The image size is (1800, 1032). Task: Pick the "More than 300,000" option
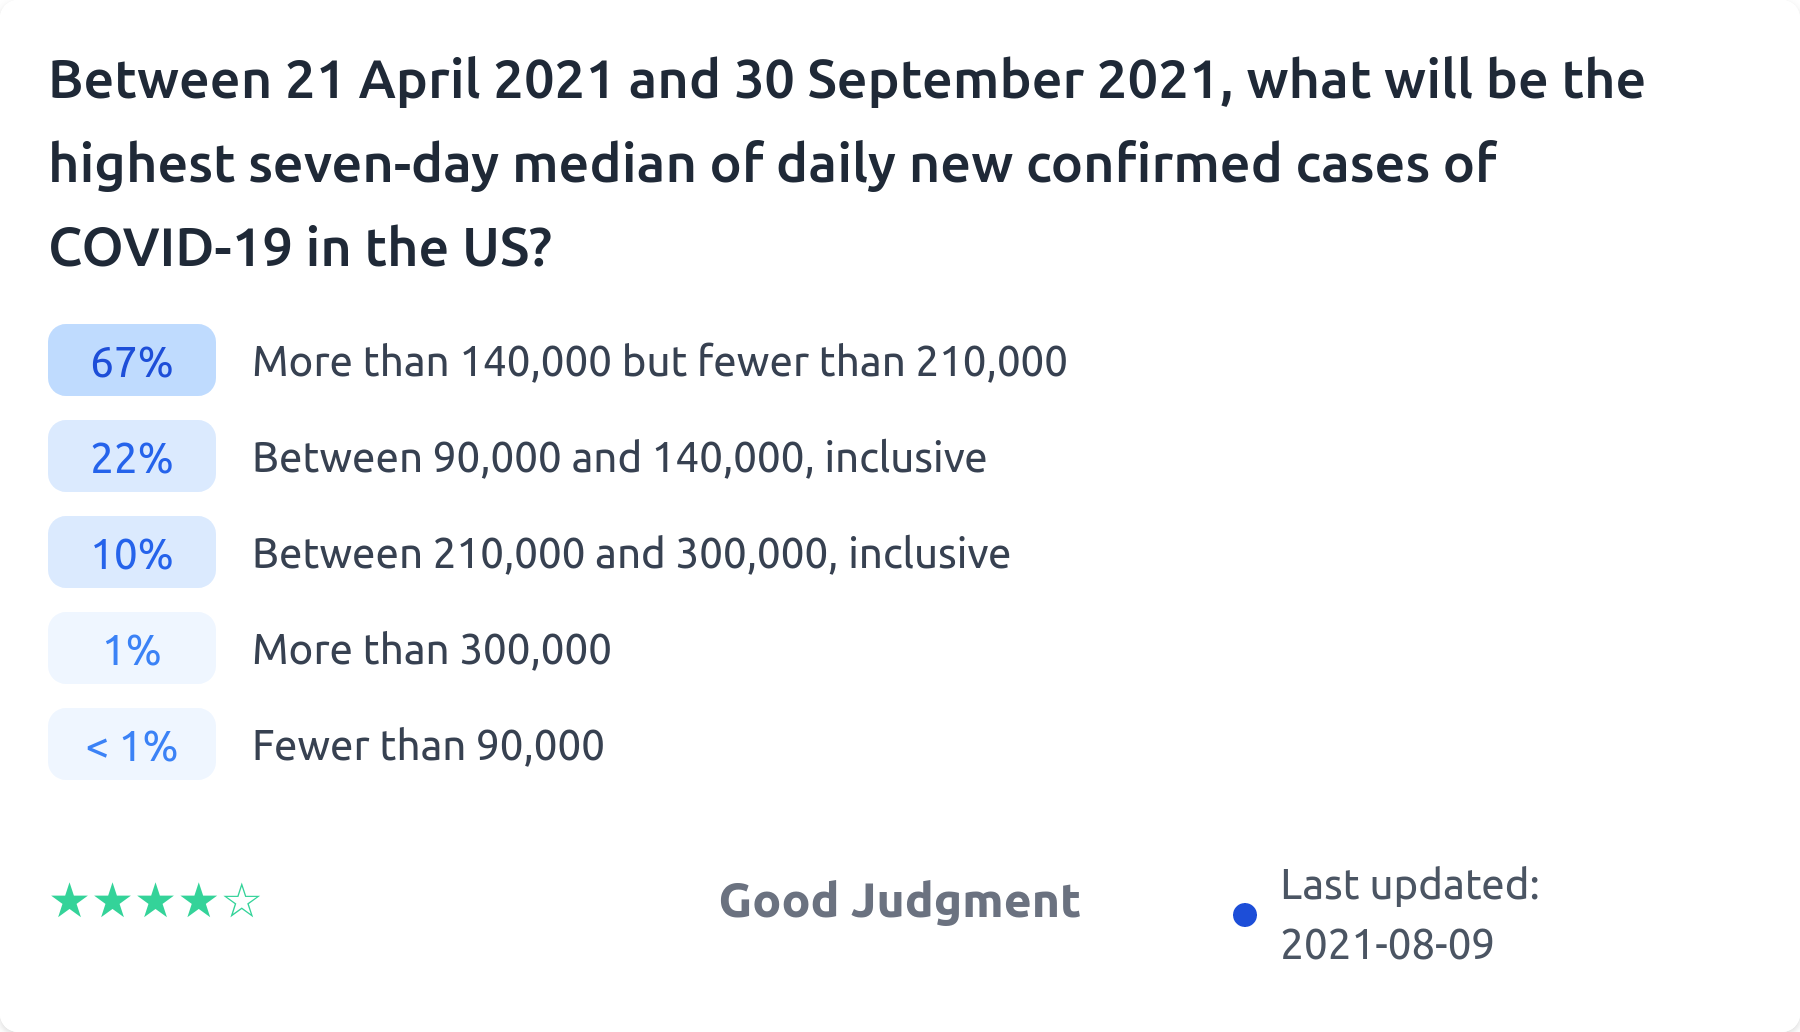coord(431,650)
